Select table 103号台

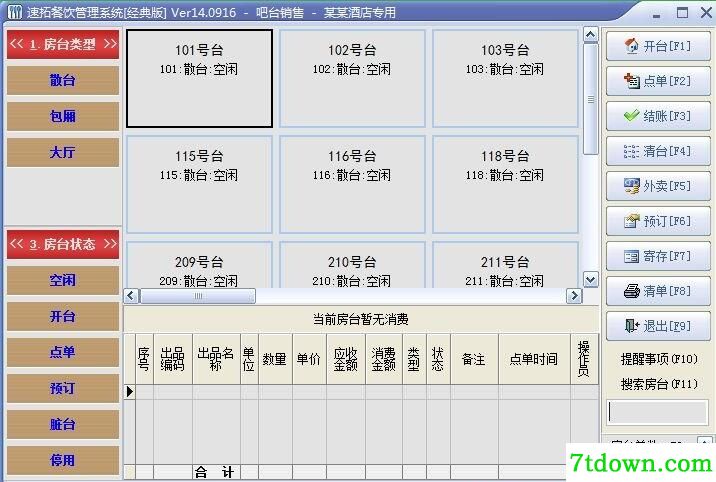(505, 79)
